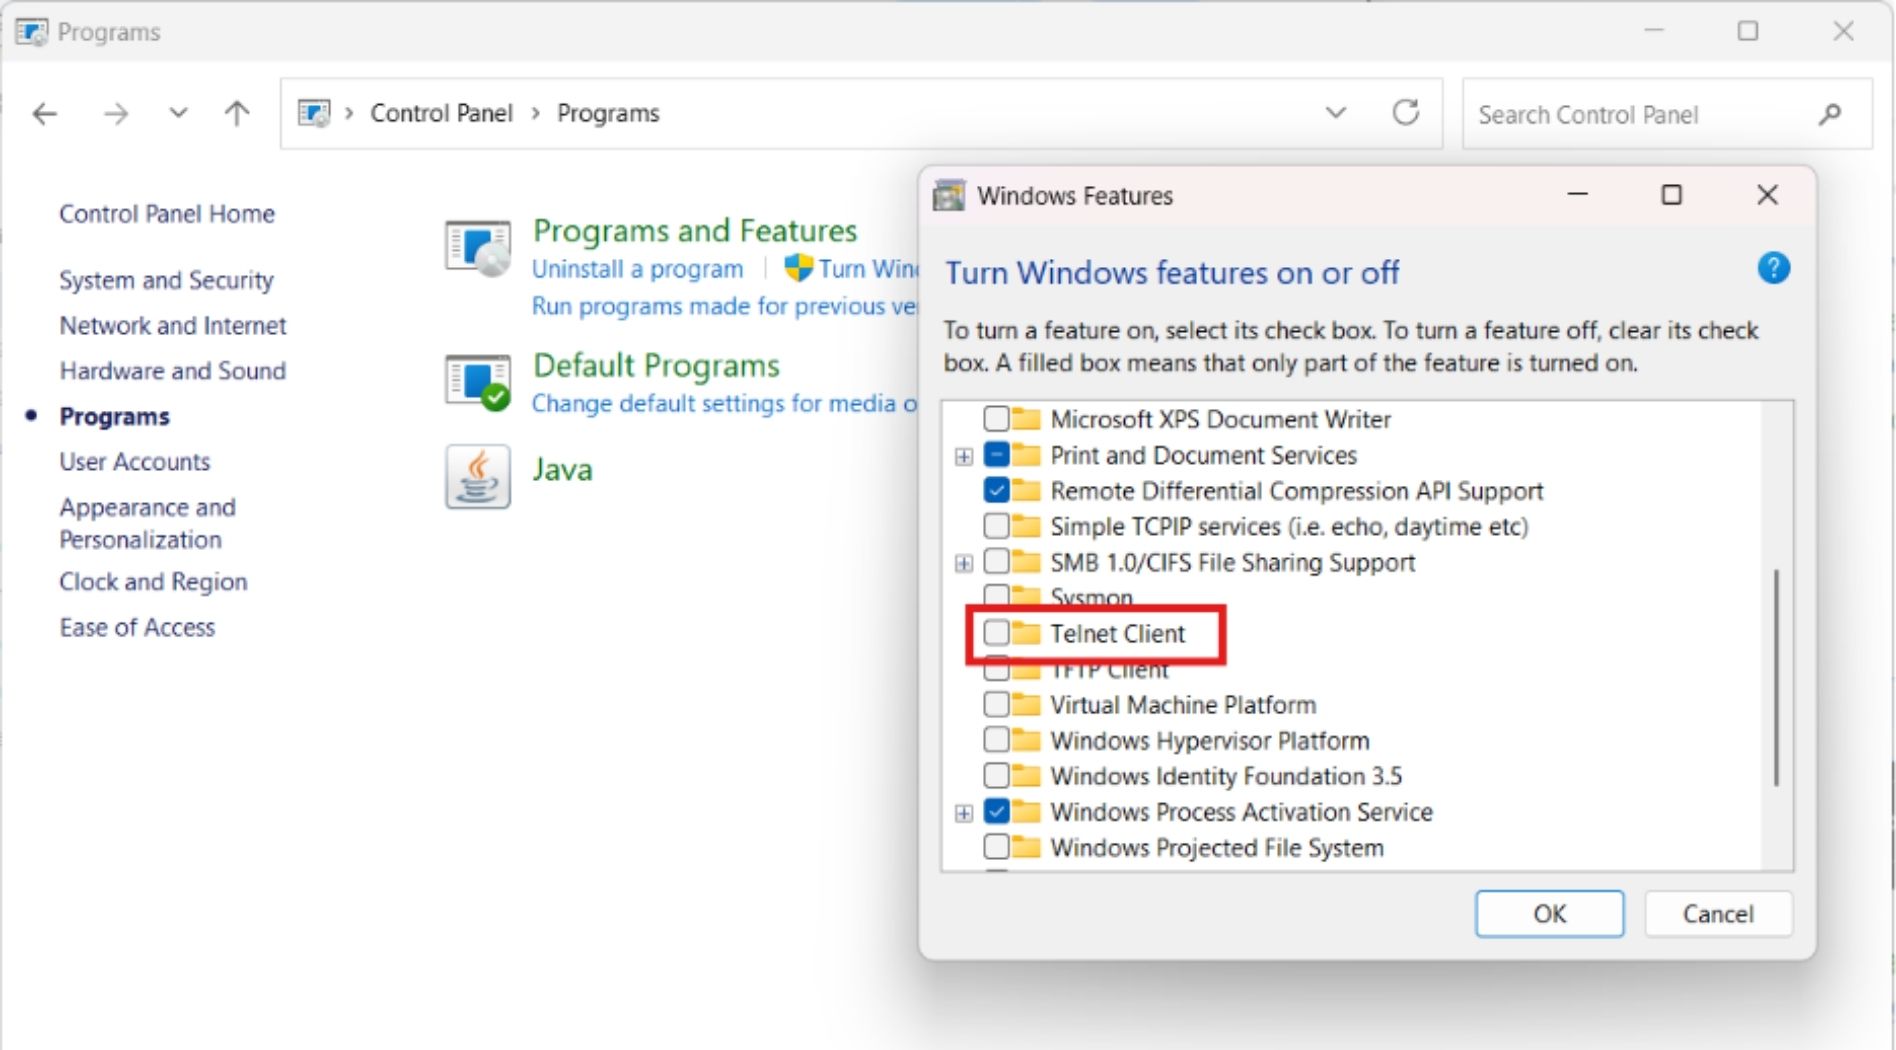This screenshot has height=1050, width=1896.
Task: Click the Programs and Features icon
Action: pos(478,248)
